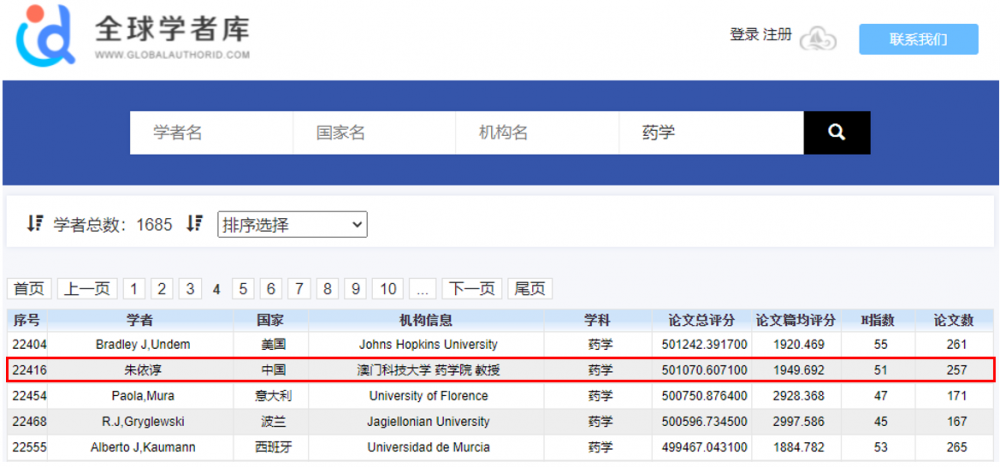Click the magnifier search button
Image resolution: width=1000 pixels, height=467 pixels.
point(836,133)
